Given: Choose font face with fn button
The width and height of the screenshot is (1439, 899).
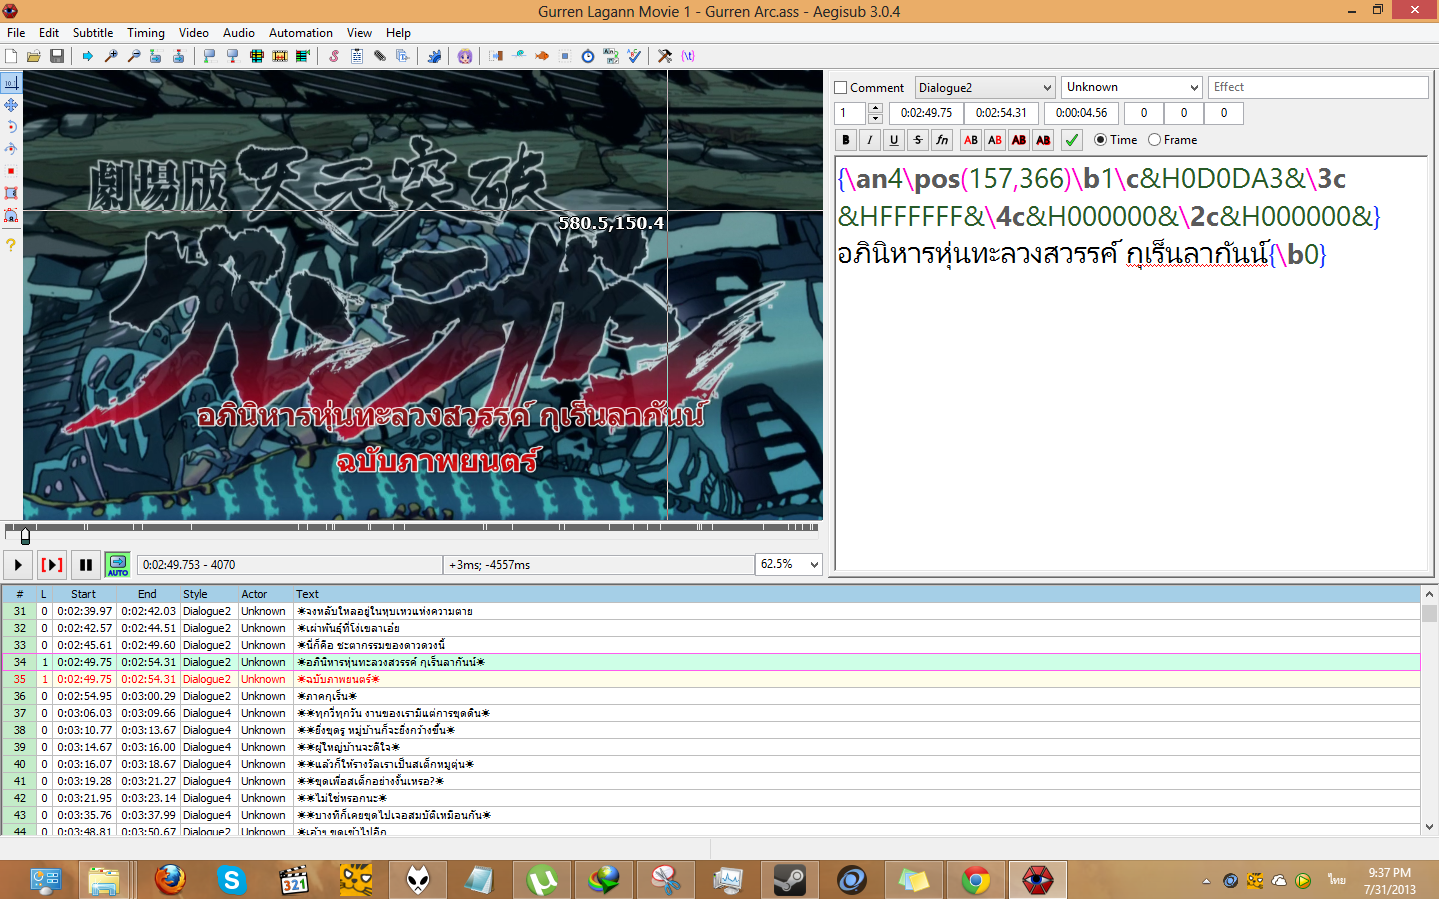Looking at the screenshot, I should (942, 140).
